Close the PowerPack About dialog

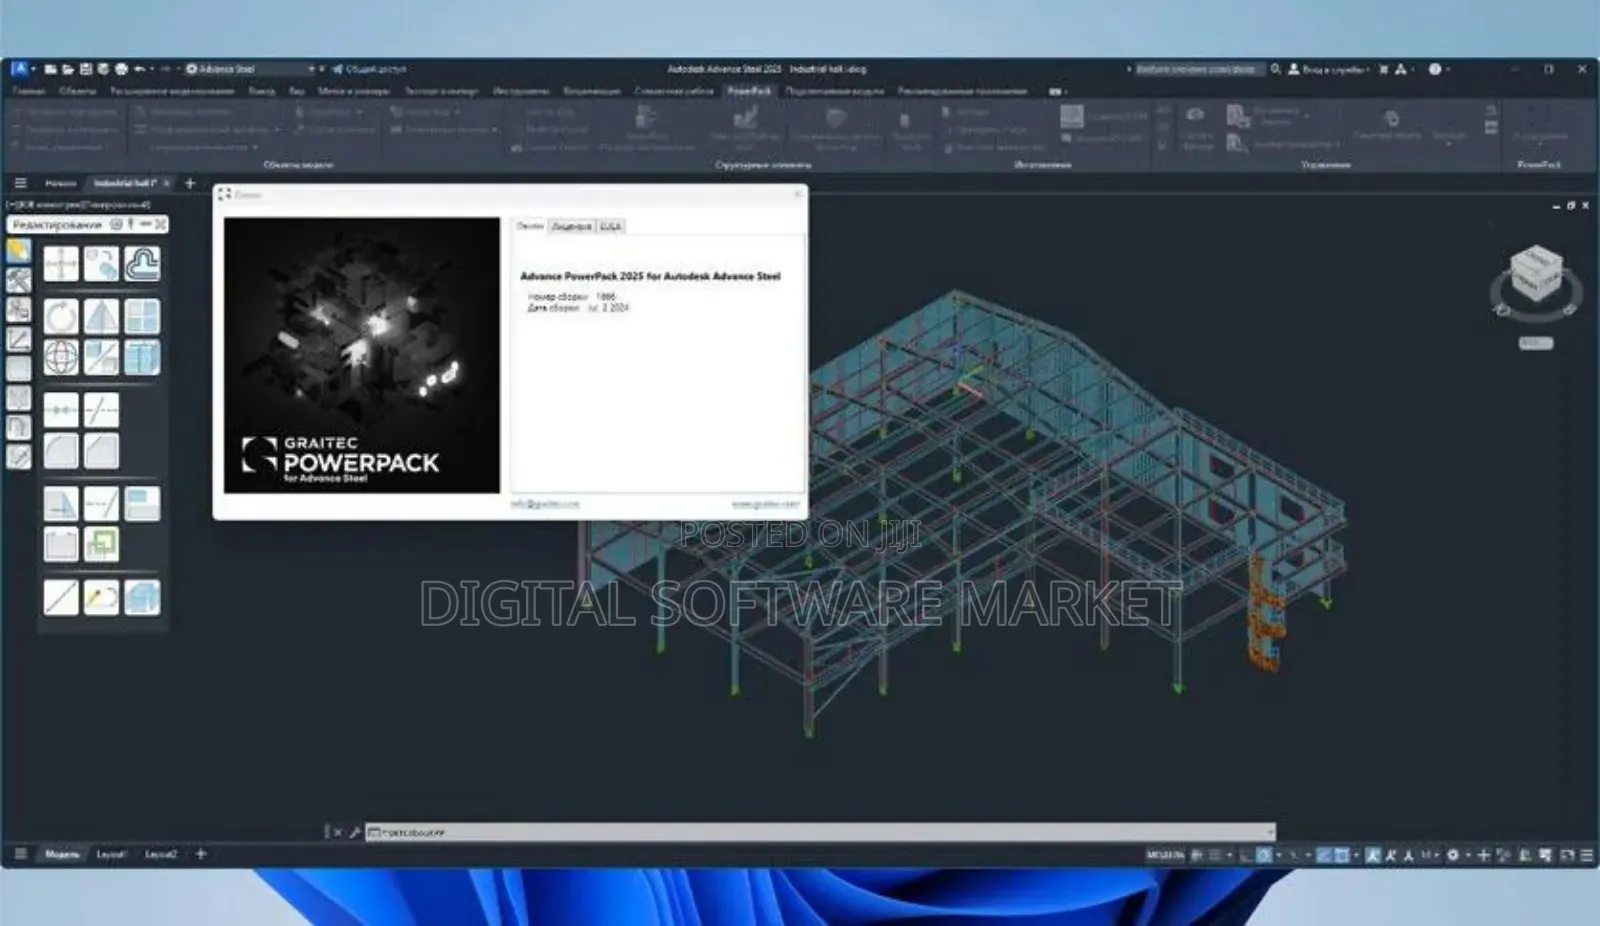[797, 194]
